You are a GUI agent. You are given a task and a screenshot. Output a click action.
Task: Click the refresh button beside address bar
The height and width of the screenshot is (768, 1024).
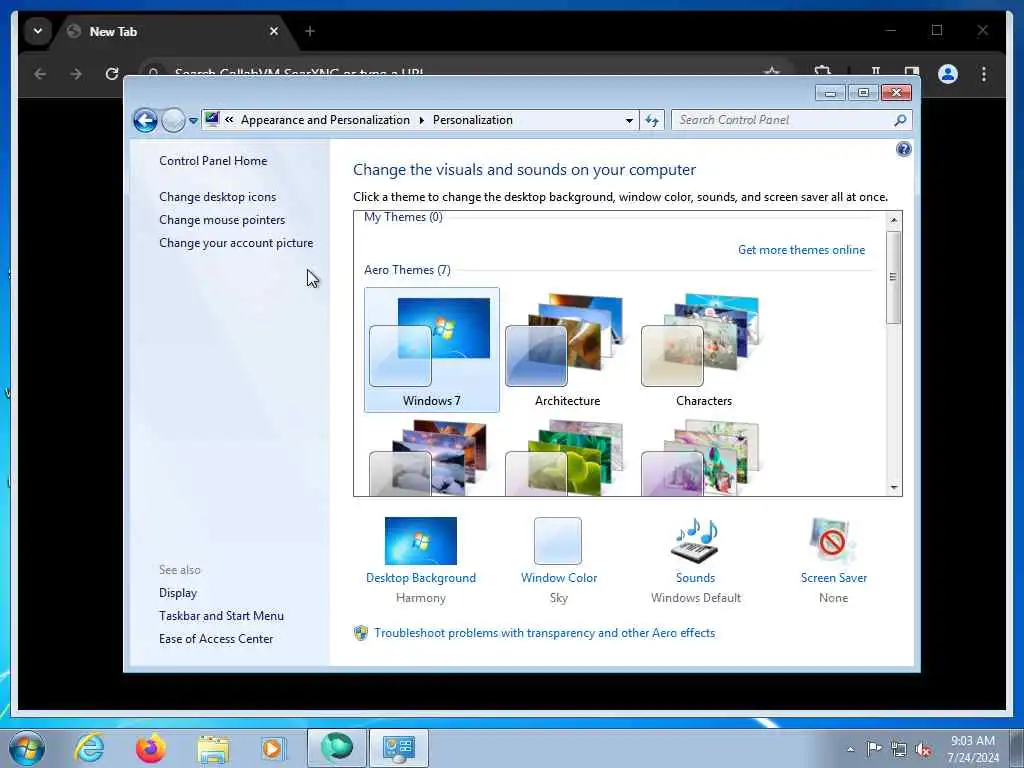(x=652, y=120)
